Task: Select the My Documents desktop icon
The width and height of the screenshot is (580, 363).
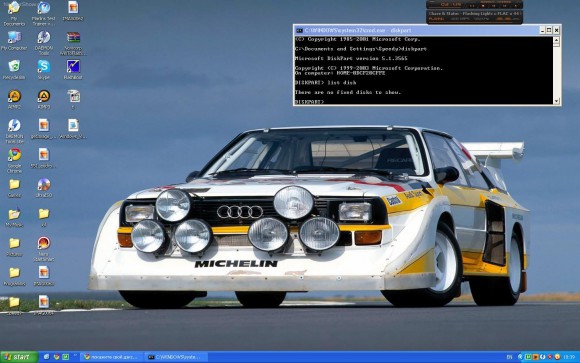Action: (14, 7)
